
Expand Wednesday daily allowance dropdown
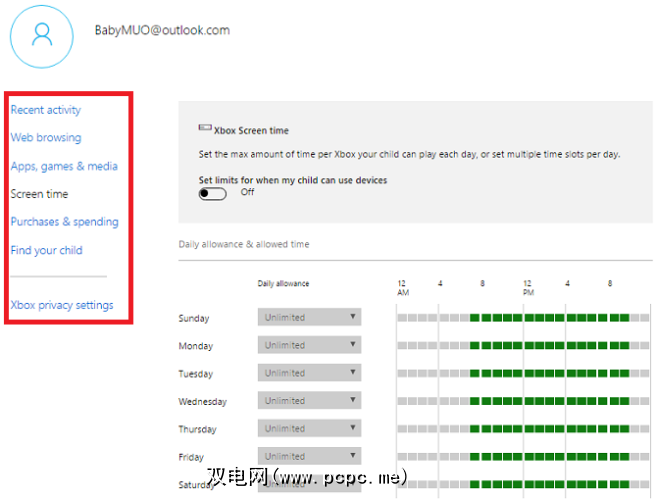pyautogui.click(x=309, y=400)
